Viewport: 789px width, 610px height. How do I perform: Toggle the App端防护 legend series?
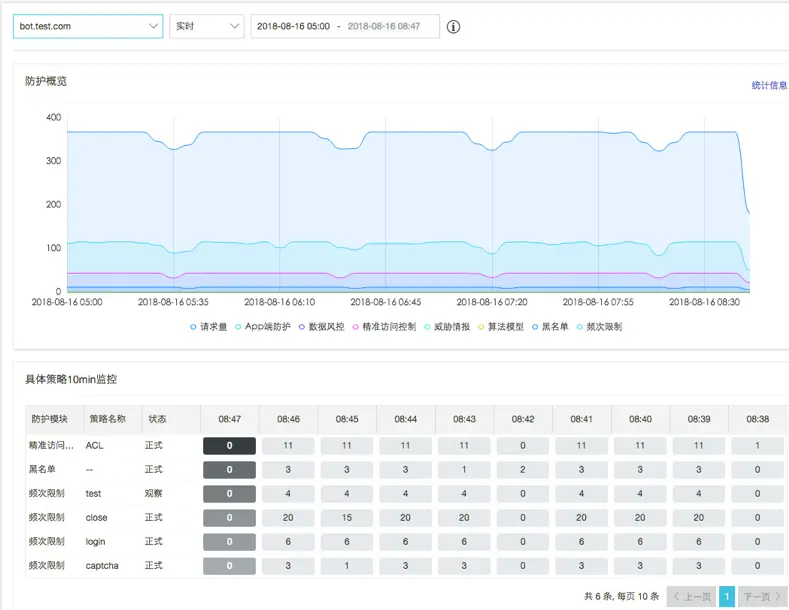click(x=263, y=327)
